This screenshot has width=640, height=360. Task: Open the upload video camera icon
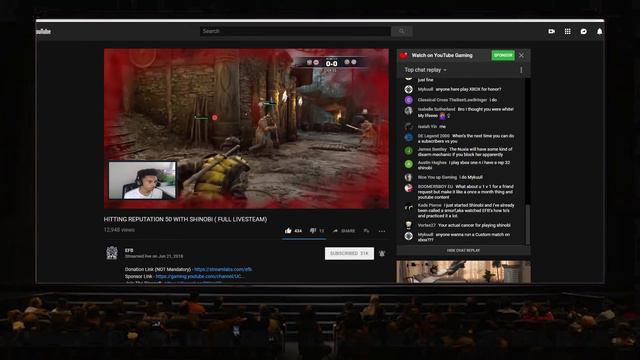coord(551,31)
